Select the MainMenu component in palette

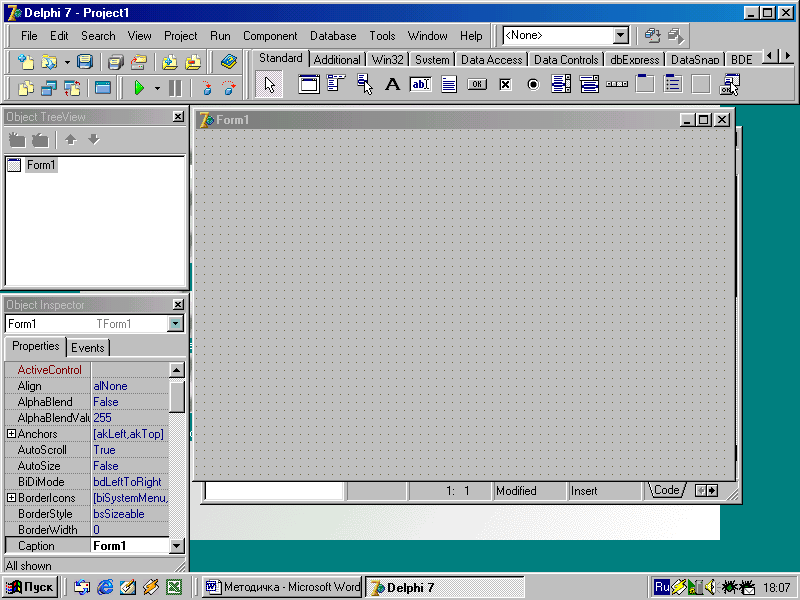336,84
